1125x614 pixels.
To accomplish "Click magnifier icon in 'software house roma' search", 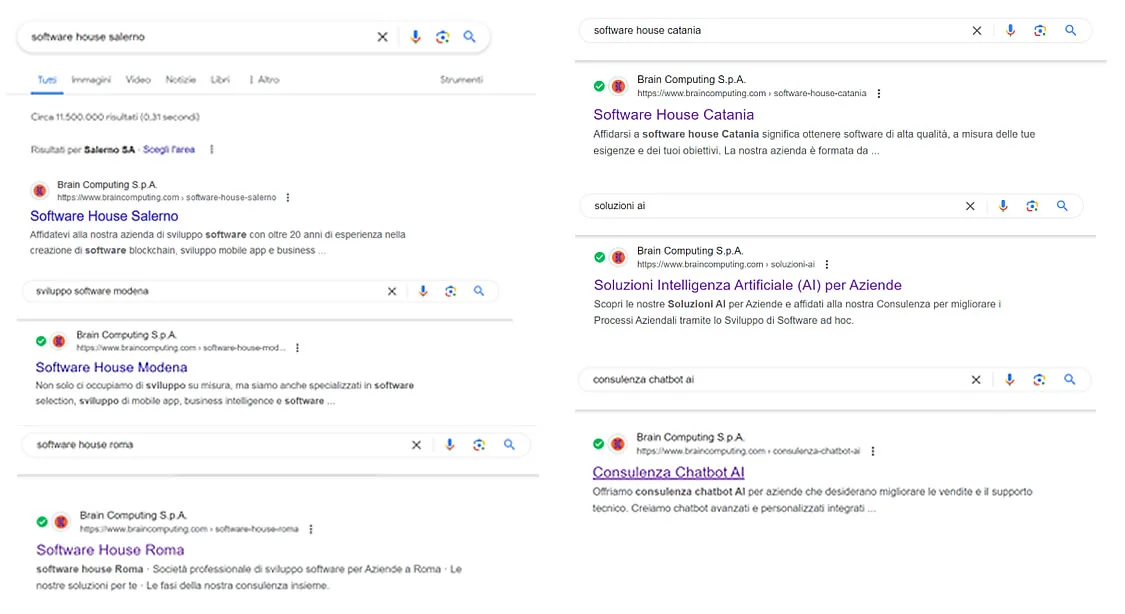I will 509,445.
